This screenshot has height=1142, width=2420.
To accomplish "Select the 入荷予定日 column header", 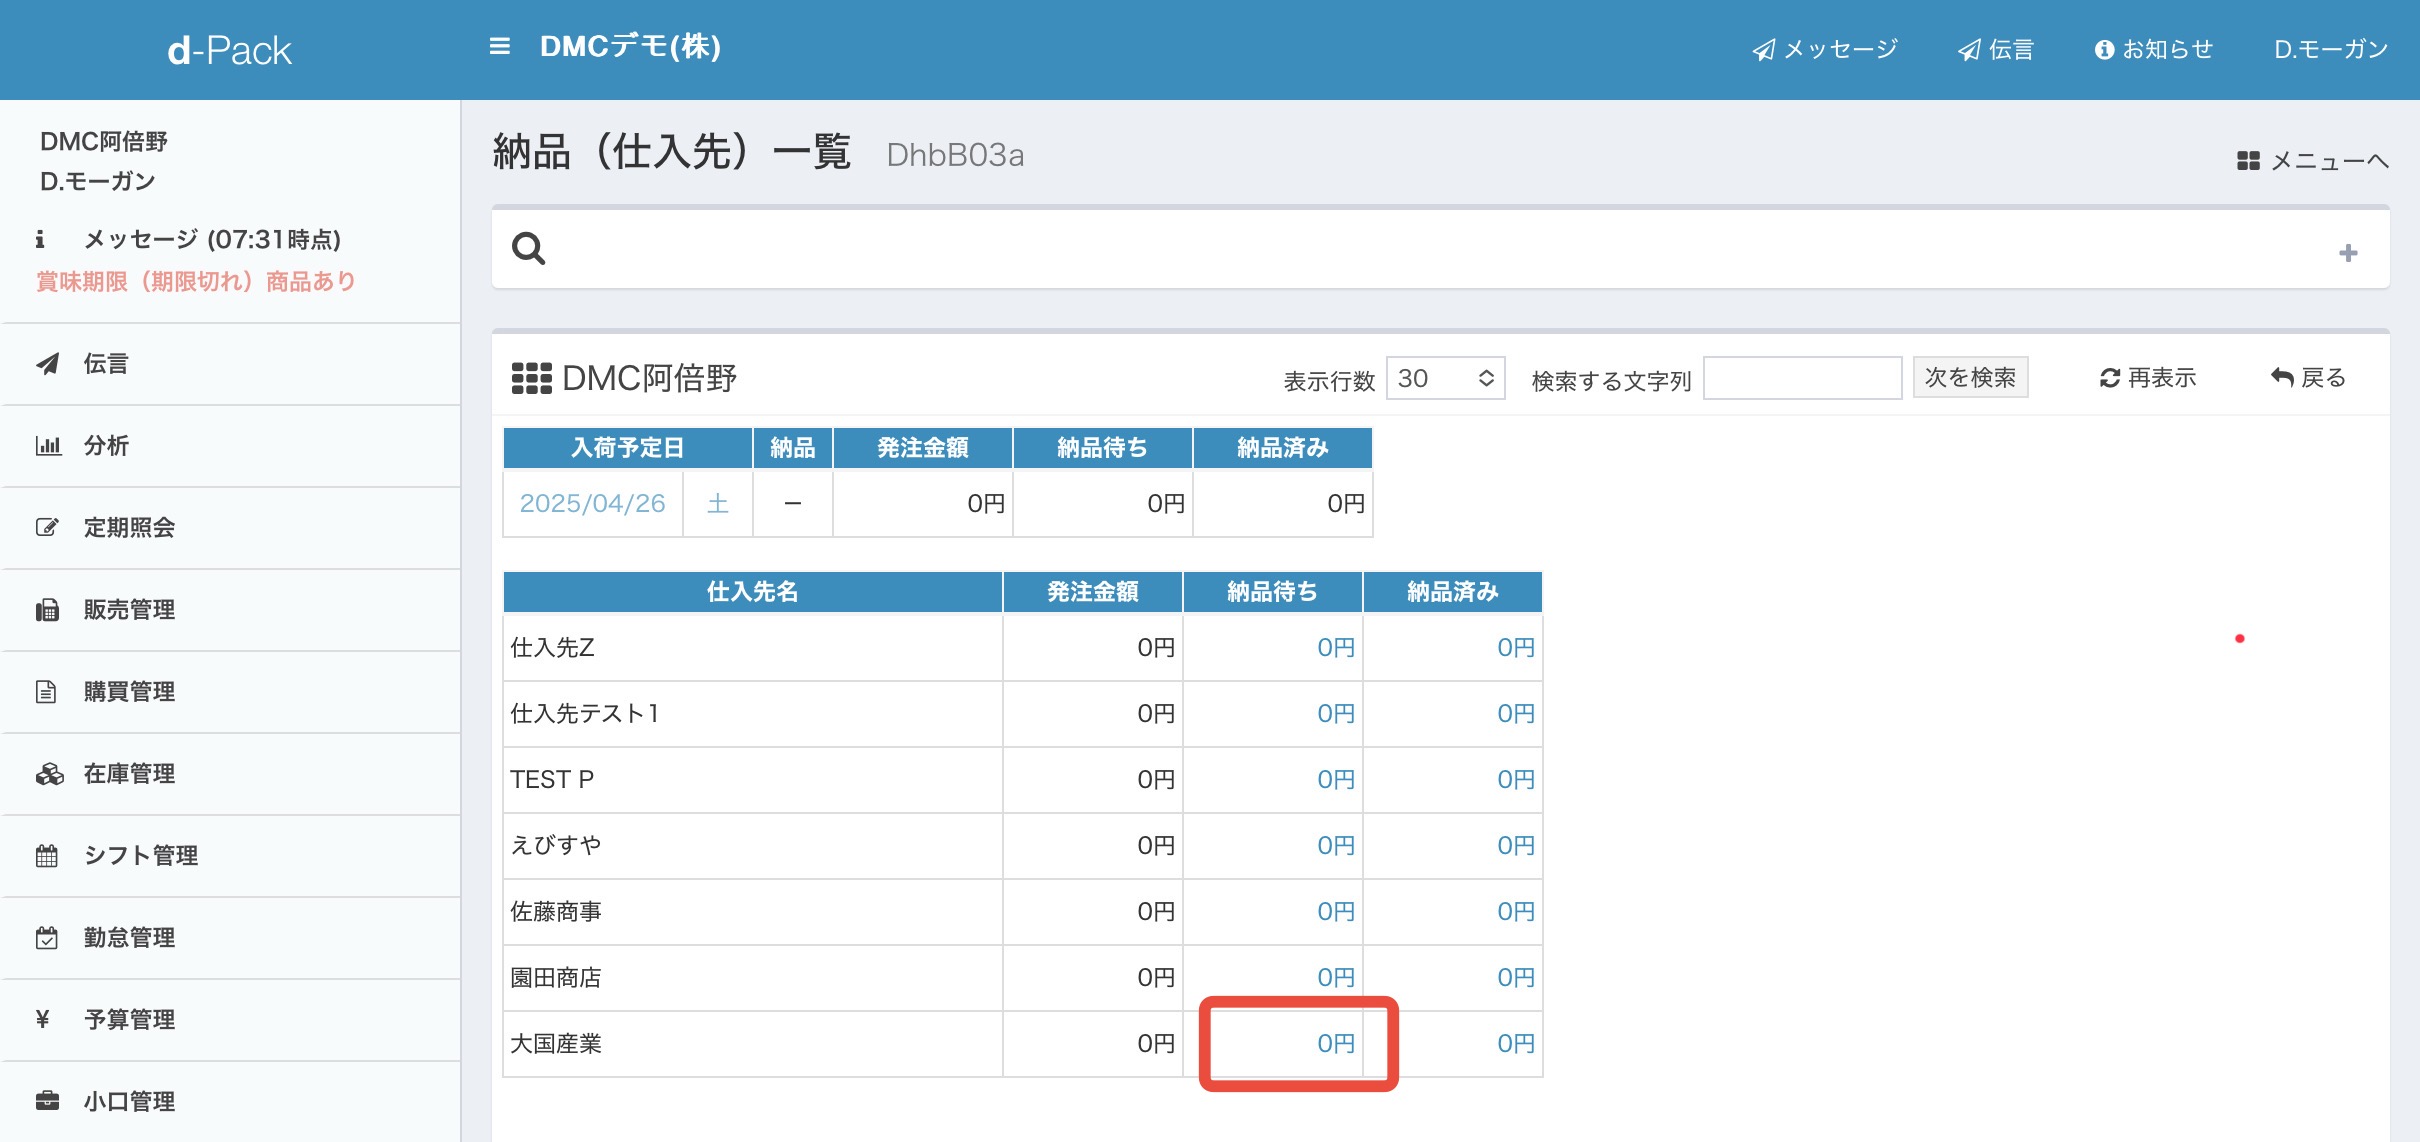I will pyautogui.click(x=627, y=447).
